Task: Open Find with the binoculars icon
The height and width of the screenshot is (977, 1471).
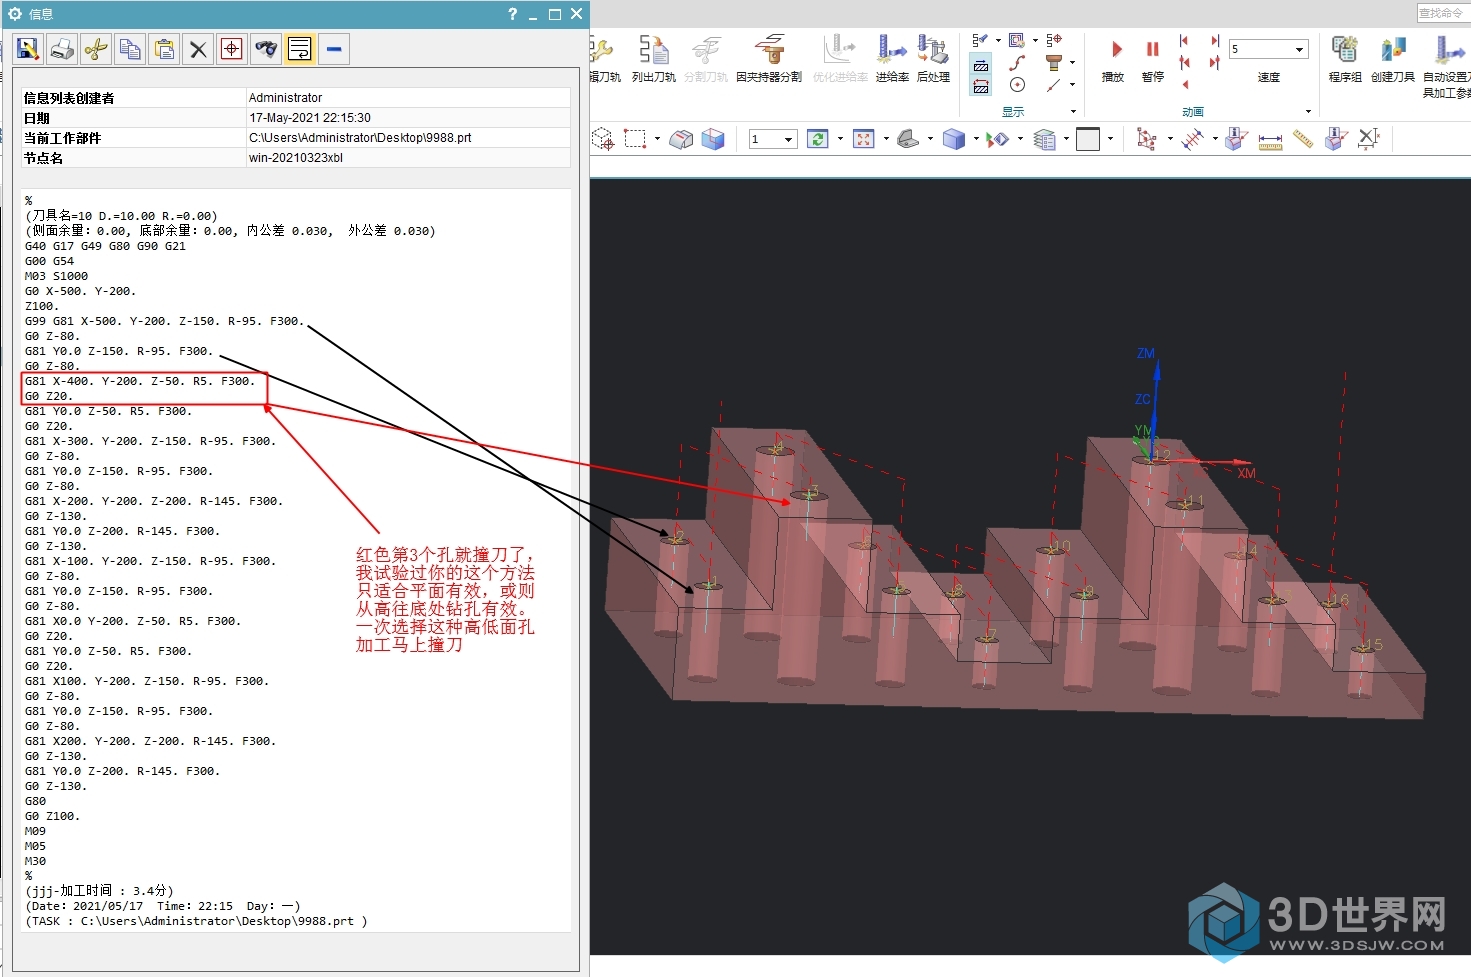Action: pos(266,49)
